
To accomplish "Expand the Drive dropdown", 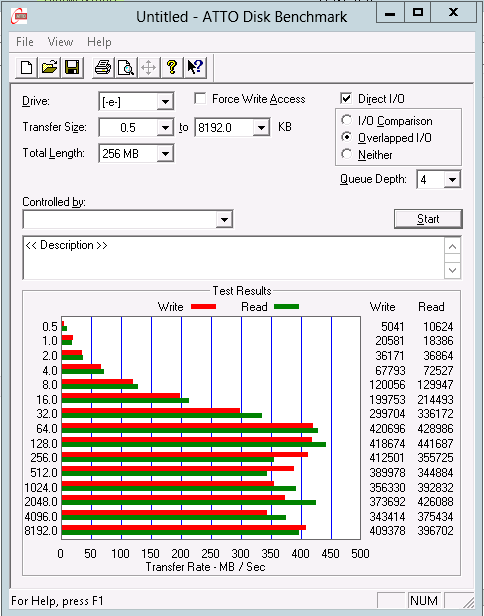I will tap(165, 102).
